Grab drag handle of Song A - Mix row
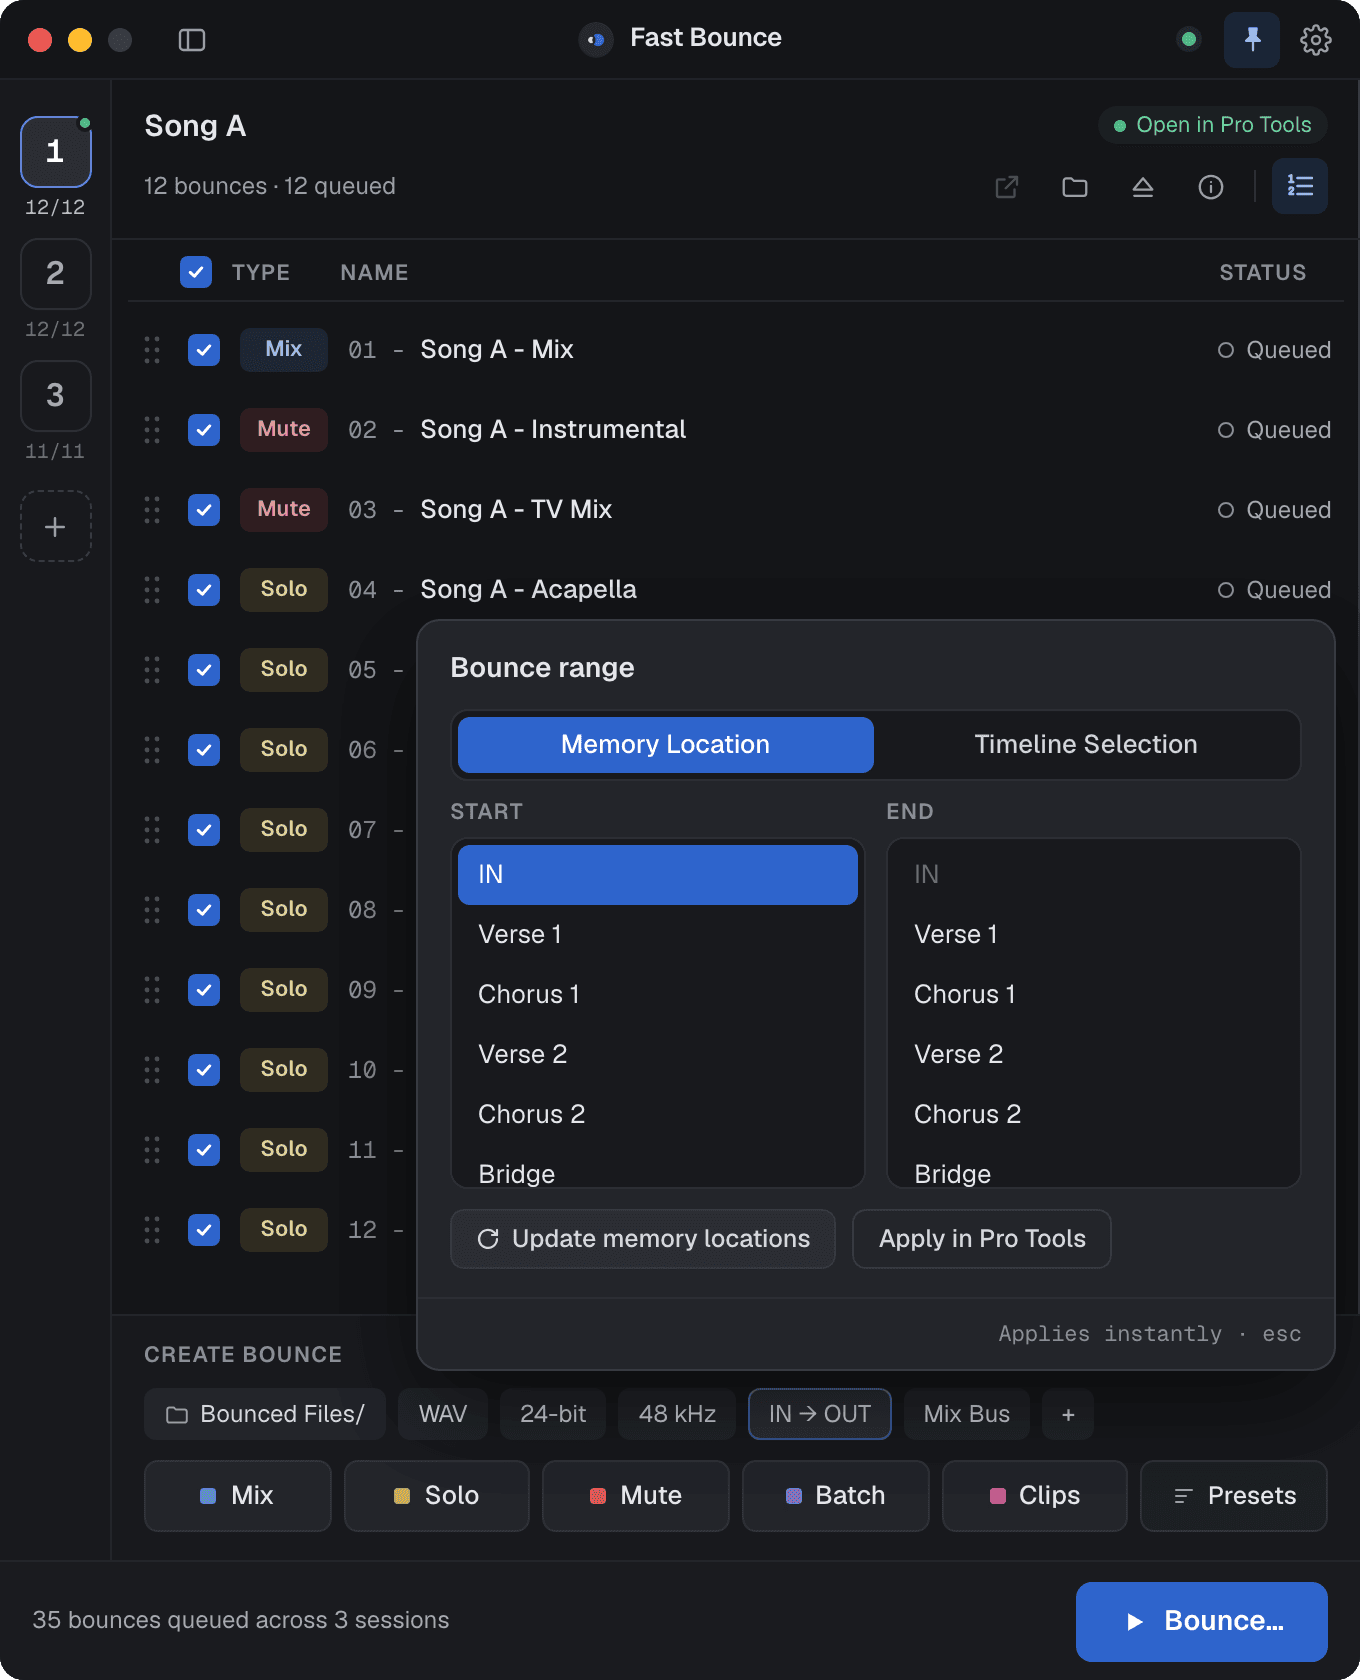 pos(152,350)
